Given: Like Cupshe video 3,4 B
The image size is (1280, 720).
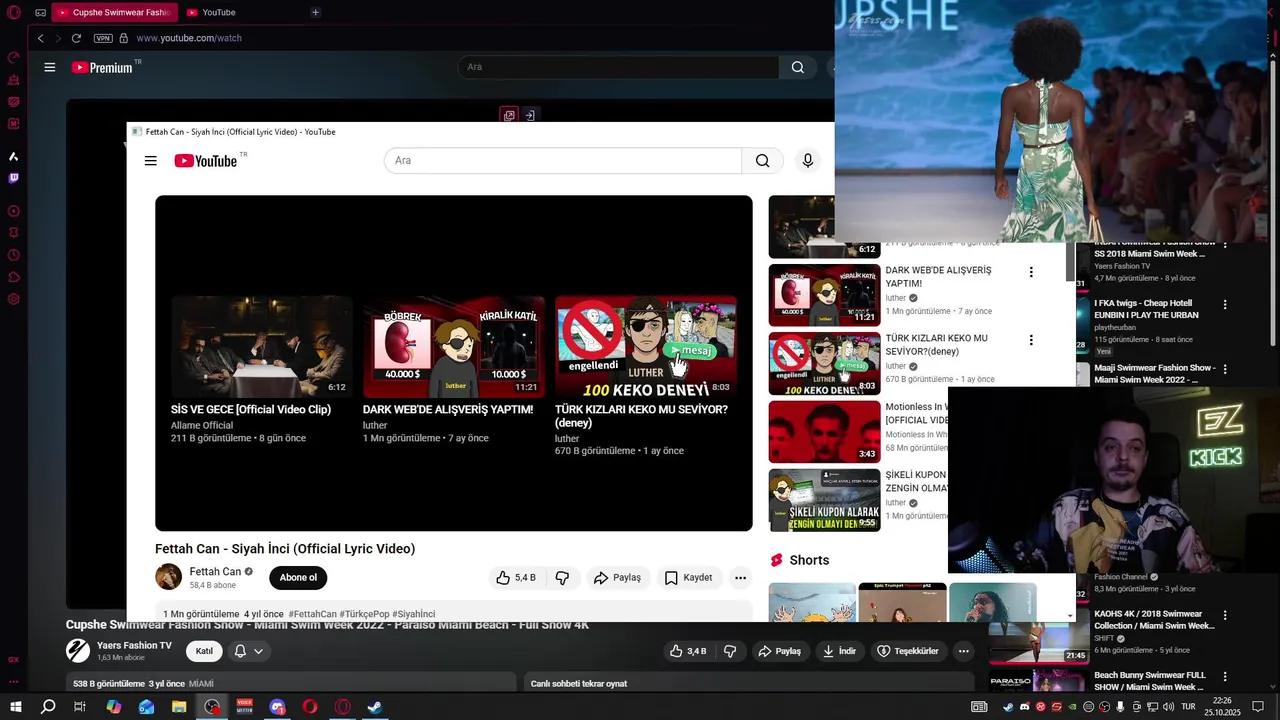Looking at the screenshot, I should click(688, 651).
